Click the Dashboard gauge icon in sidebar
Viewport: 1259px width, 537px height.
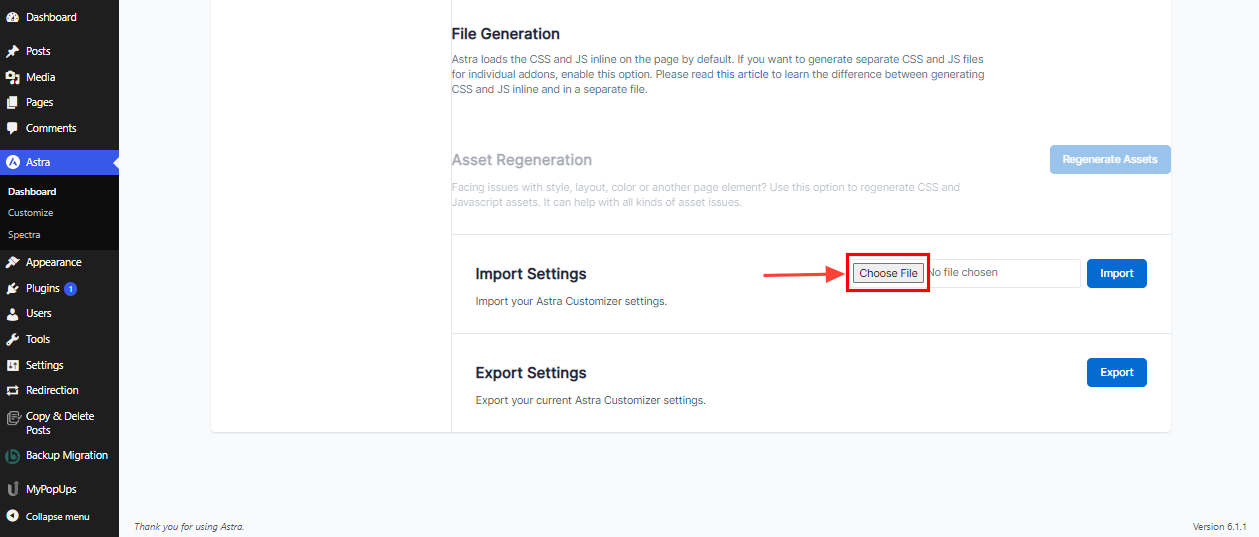pos(12,17)
